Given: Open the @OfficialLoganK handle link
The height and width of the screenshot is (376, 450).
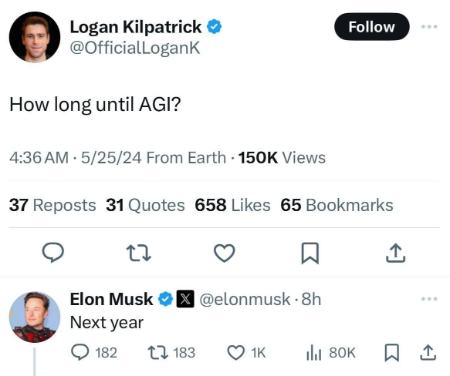Looking at the screenshot, I should 135,48.
